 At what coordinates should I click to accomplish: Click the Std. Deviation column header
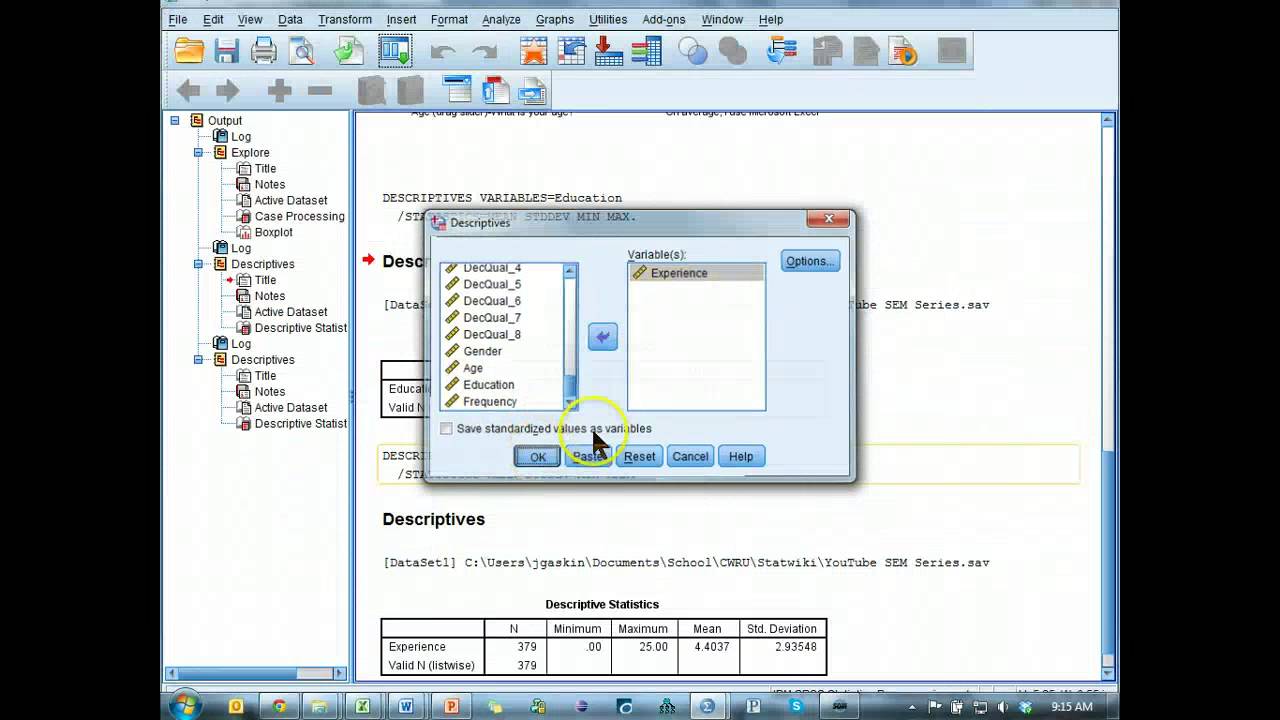point(781,629)
